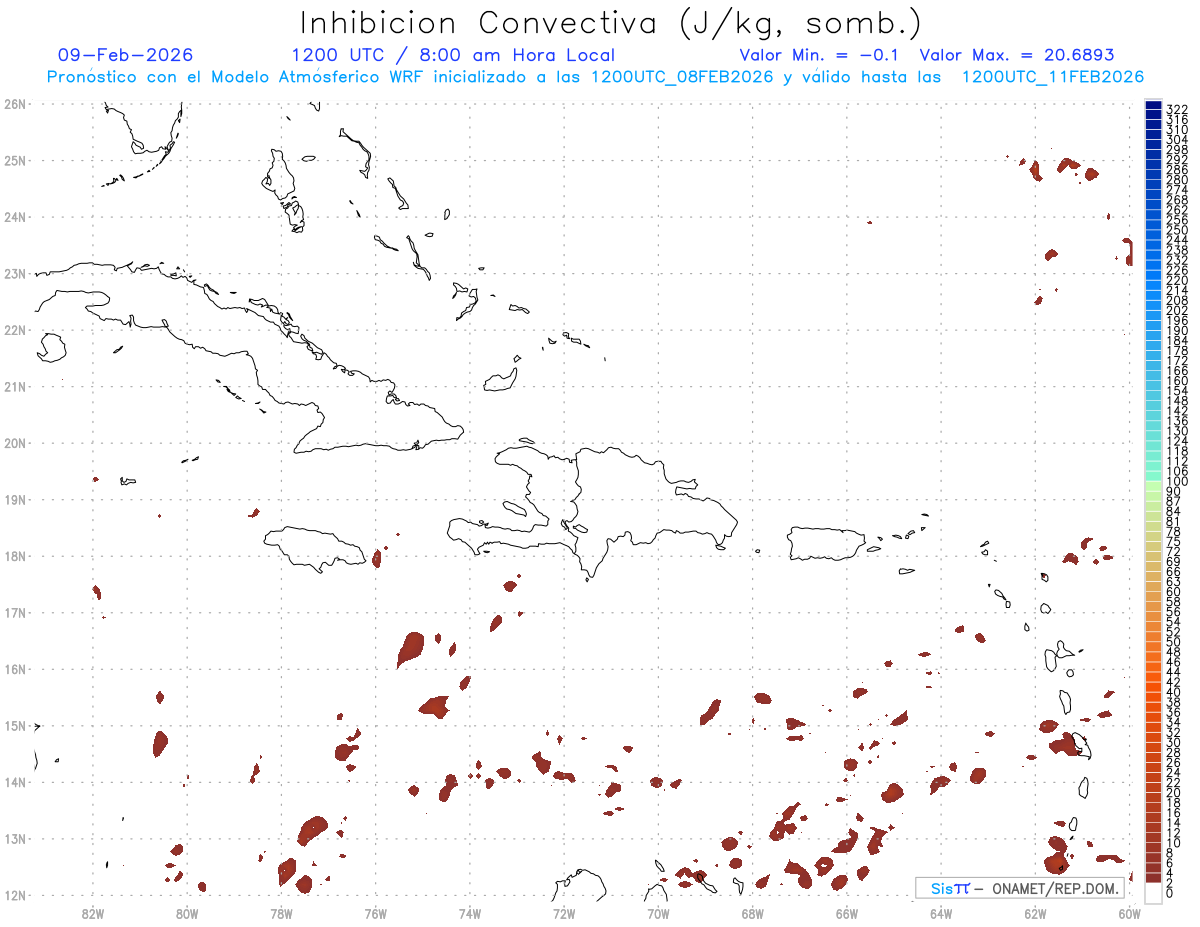The image size is (1200, 927).
Task: Click the 25N latitude axis label
Action: pyautogui.click(x=14, y=160)
